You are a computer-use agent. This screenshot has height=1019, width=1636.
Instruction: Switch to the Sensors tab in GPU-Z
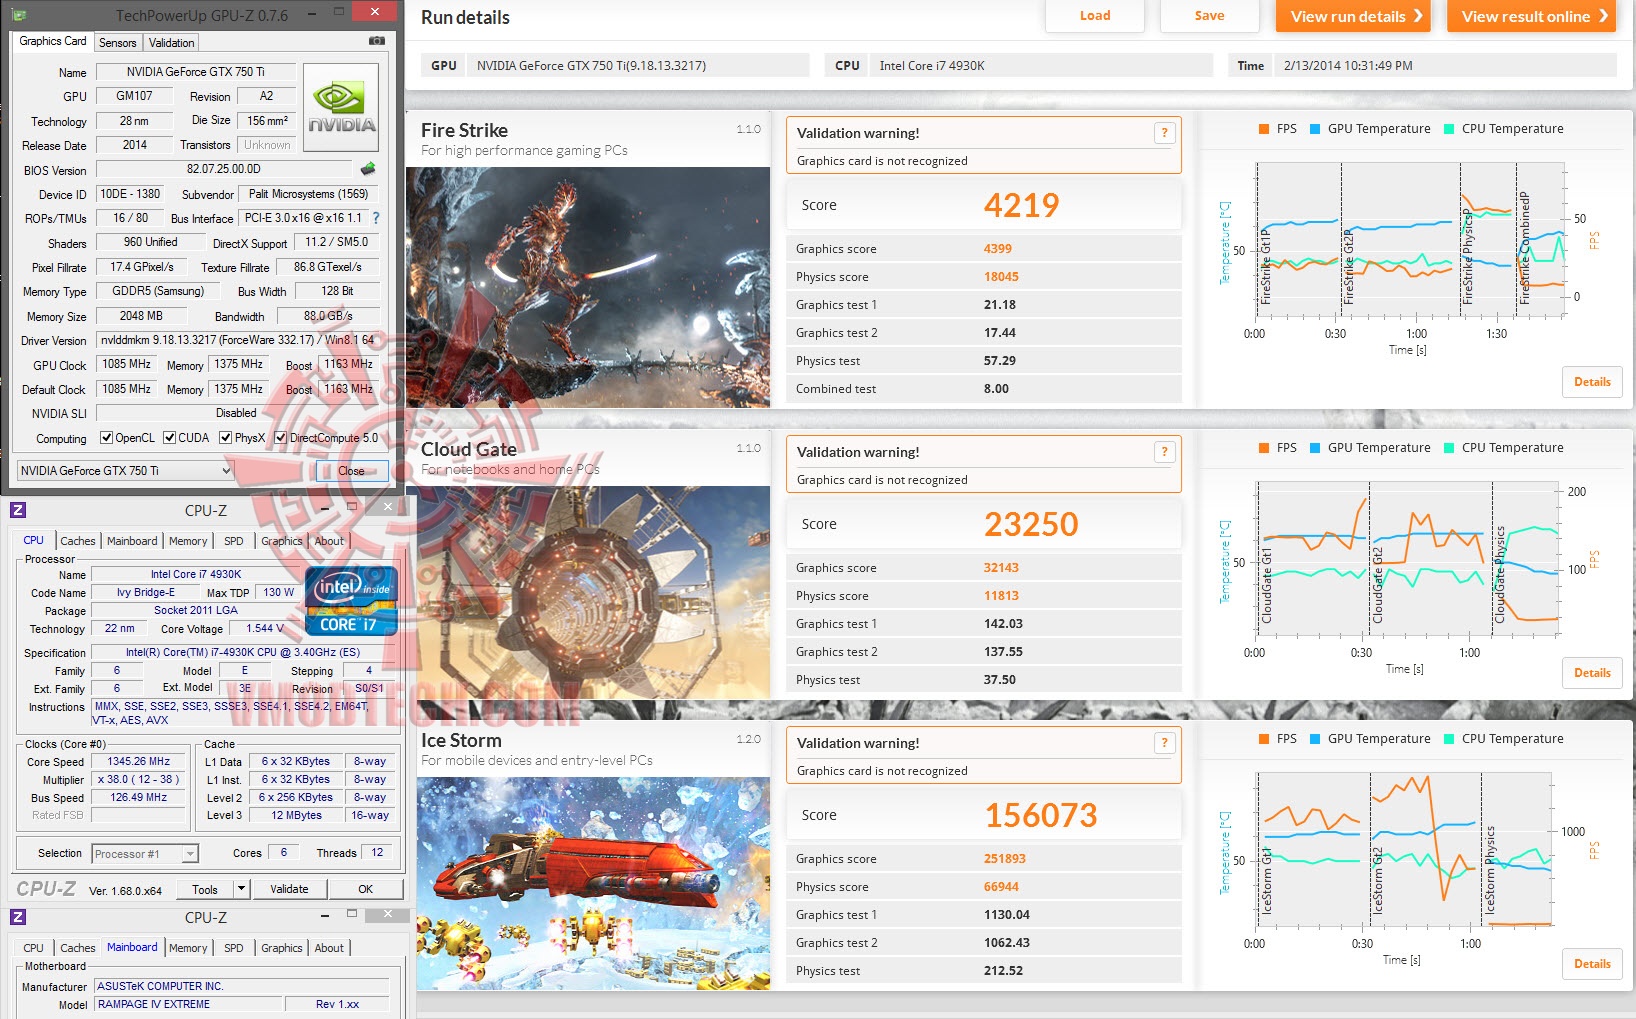point(118,43)
